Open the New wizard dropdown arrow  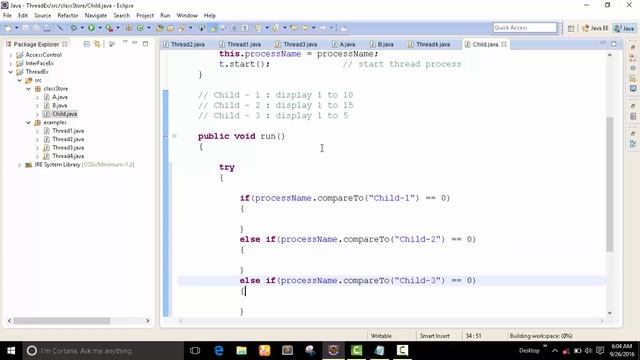click(x=16, y=28)
